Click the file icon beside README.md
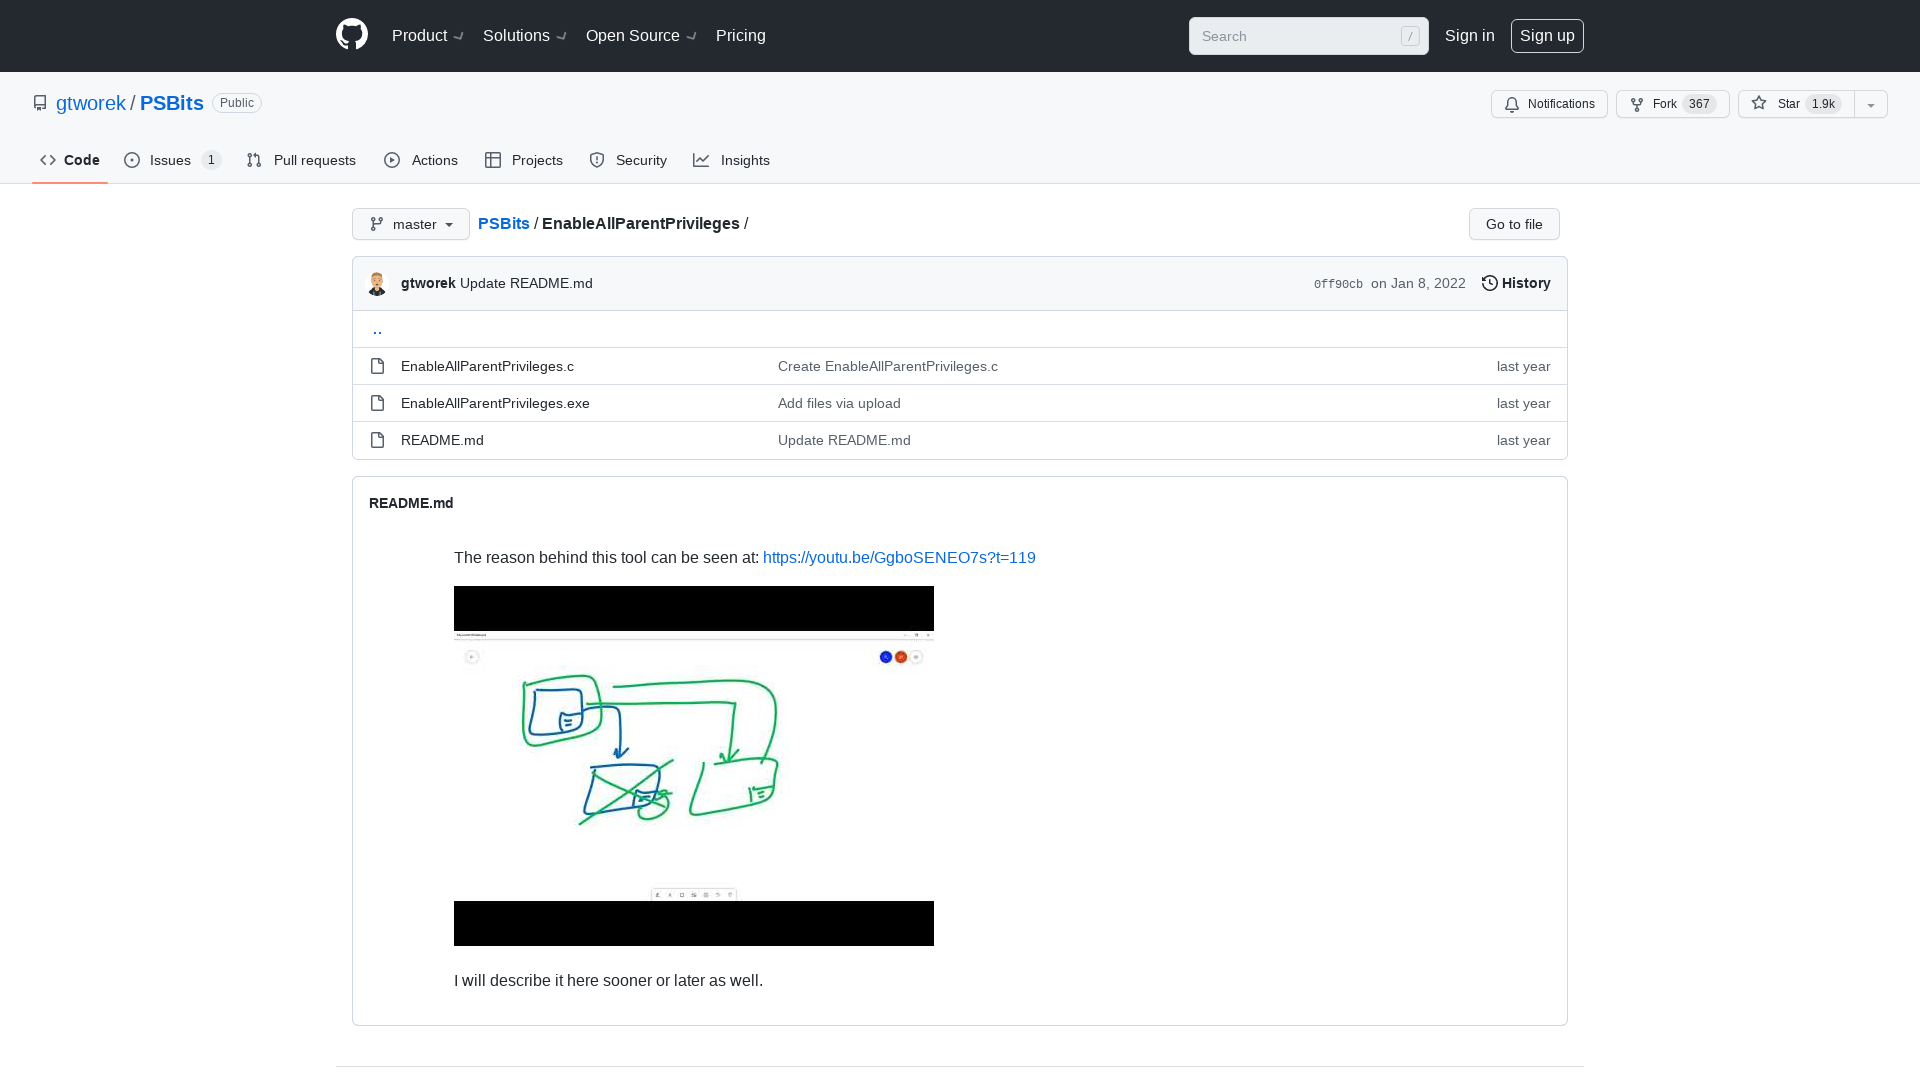Image resolution: width=1920 pixels, height=1080 pixels. coord(377,440)
